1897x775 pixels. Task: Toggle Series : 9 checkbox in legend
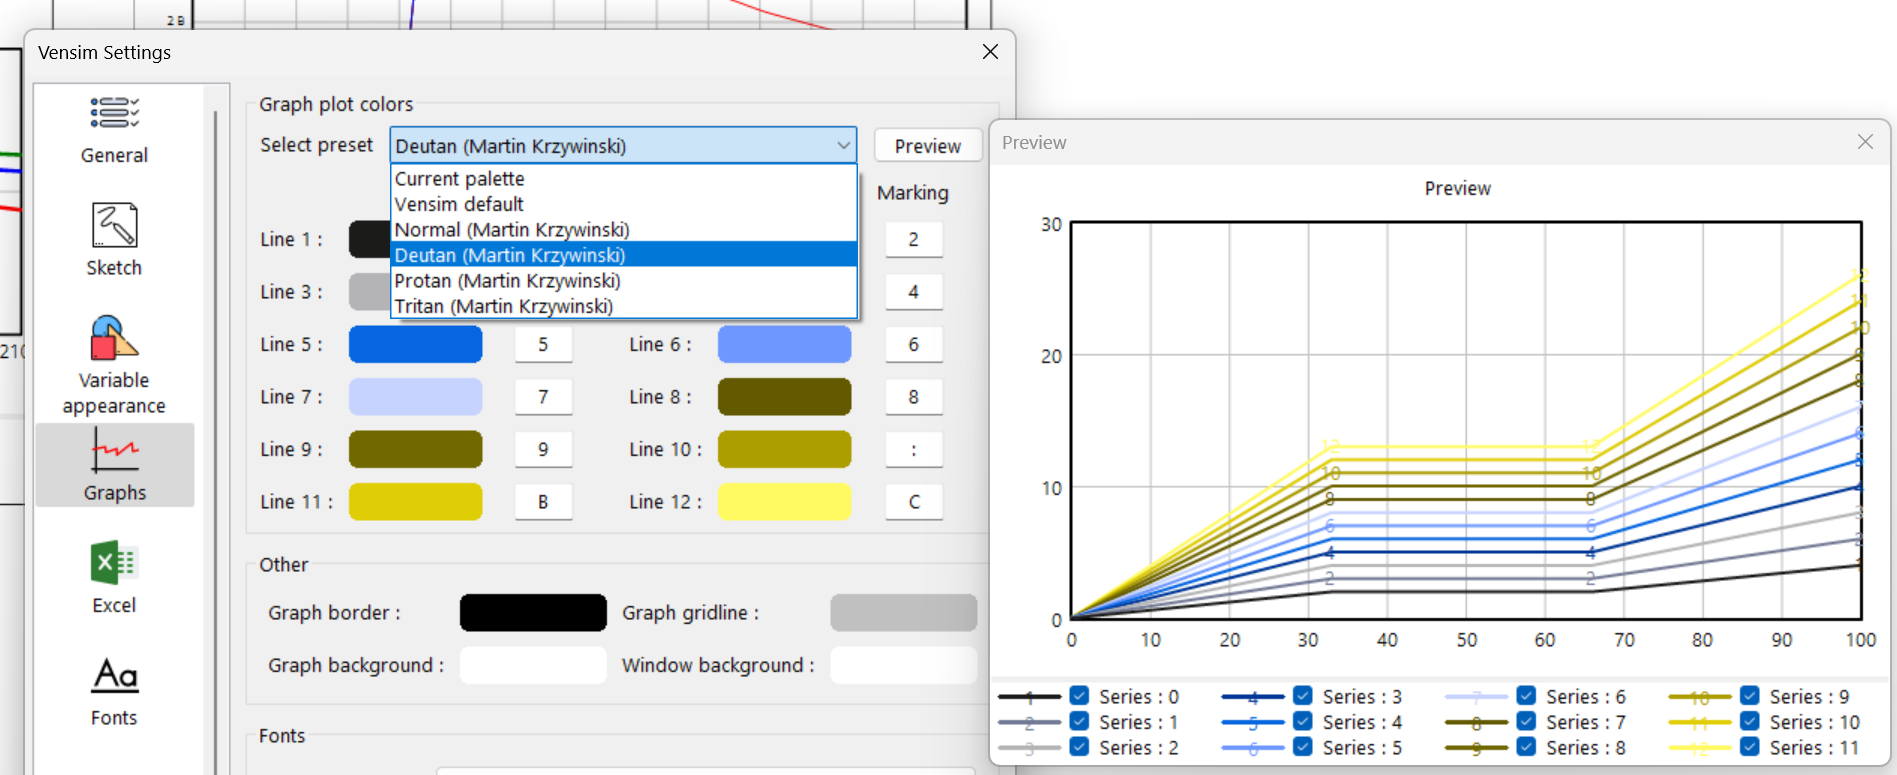[1750, 696]
